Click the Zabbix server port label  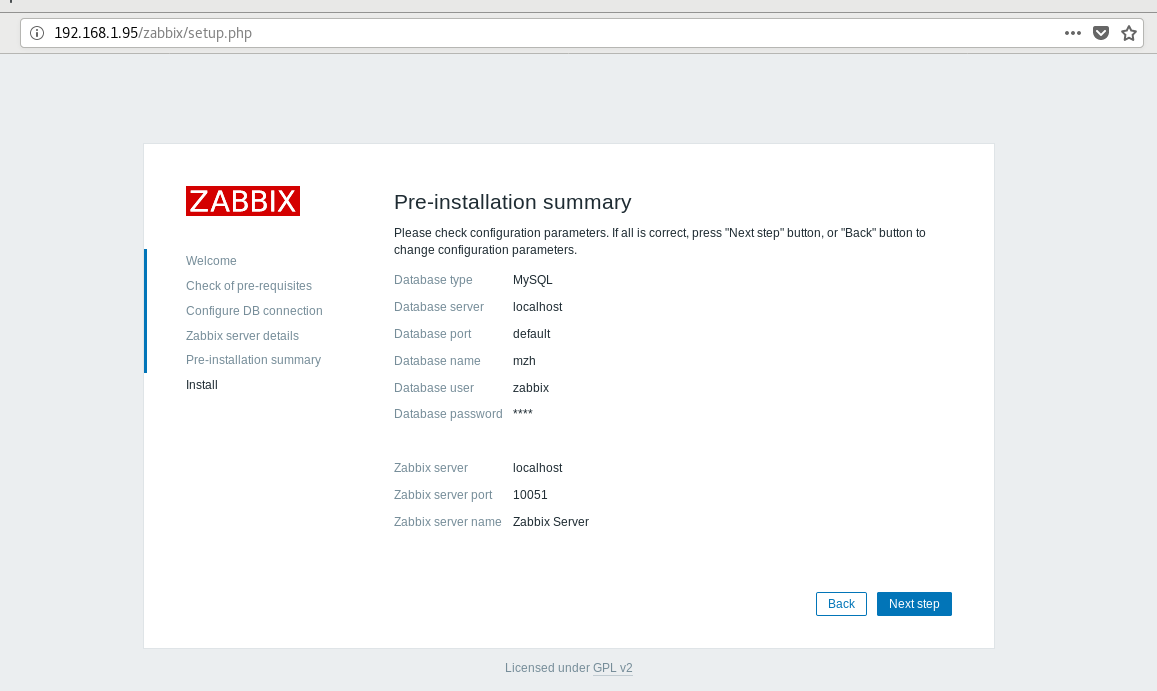[443, 495]
